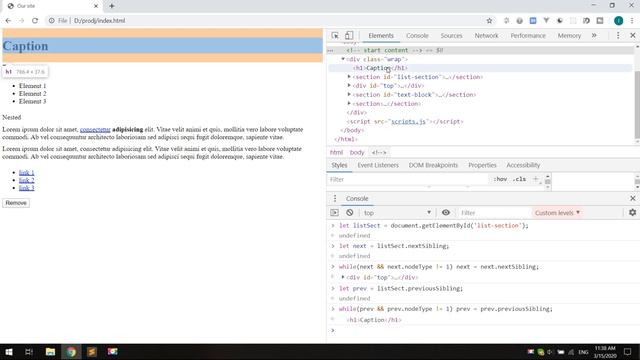The width and height of the screenshot is (640, 360).
Task: Toggle the .cls class editor button
Action: (519, 179)
